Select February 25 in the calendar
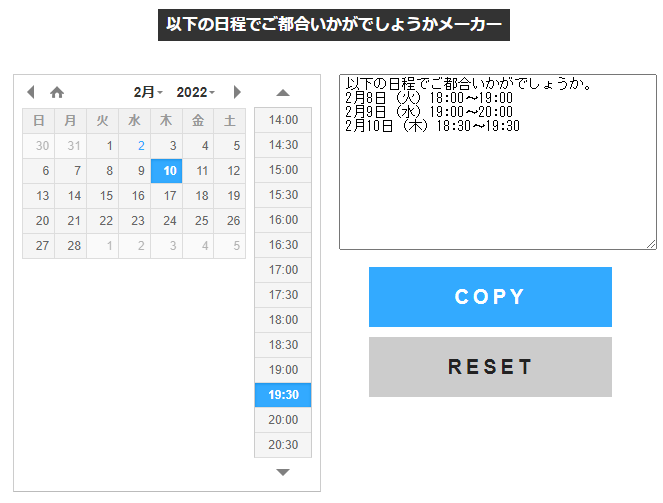Image resolution: width=663 pixels, height=503 pixels. tap(198, 221)
